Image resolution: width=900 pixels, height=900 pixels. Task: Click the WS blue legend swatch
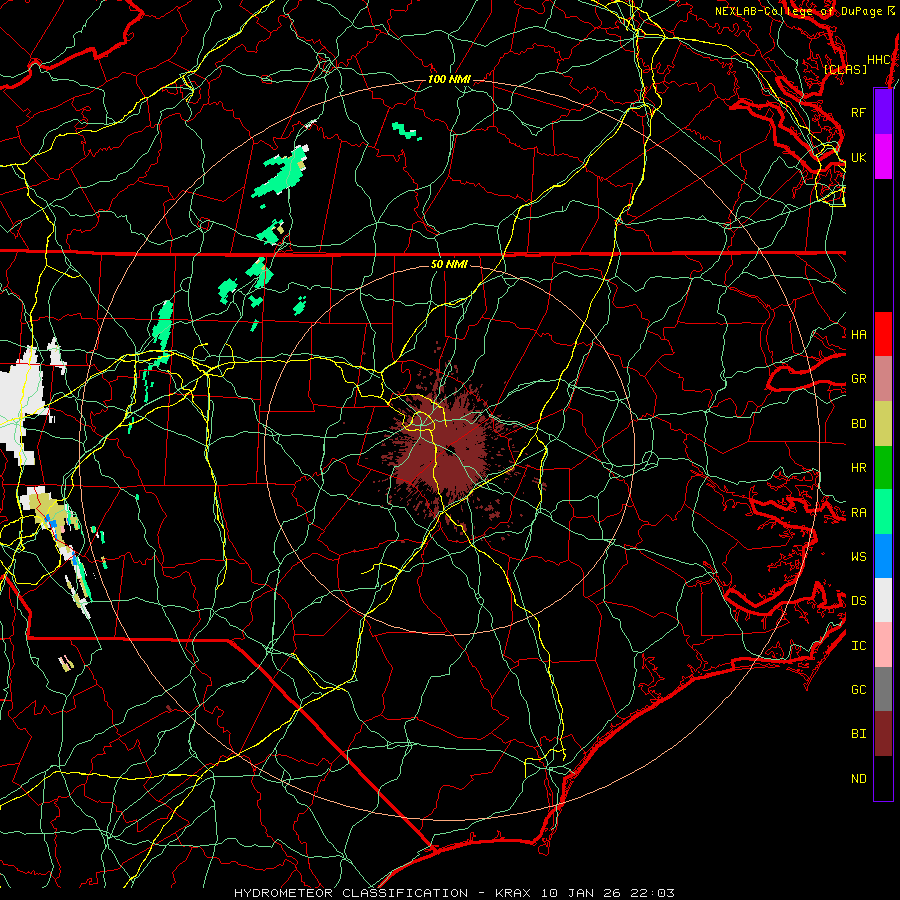click(x=883, y=556)
